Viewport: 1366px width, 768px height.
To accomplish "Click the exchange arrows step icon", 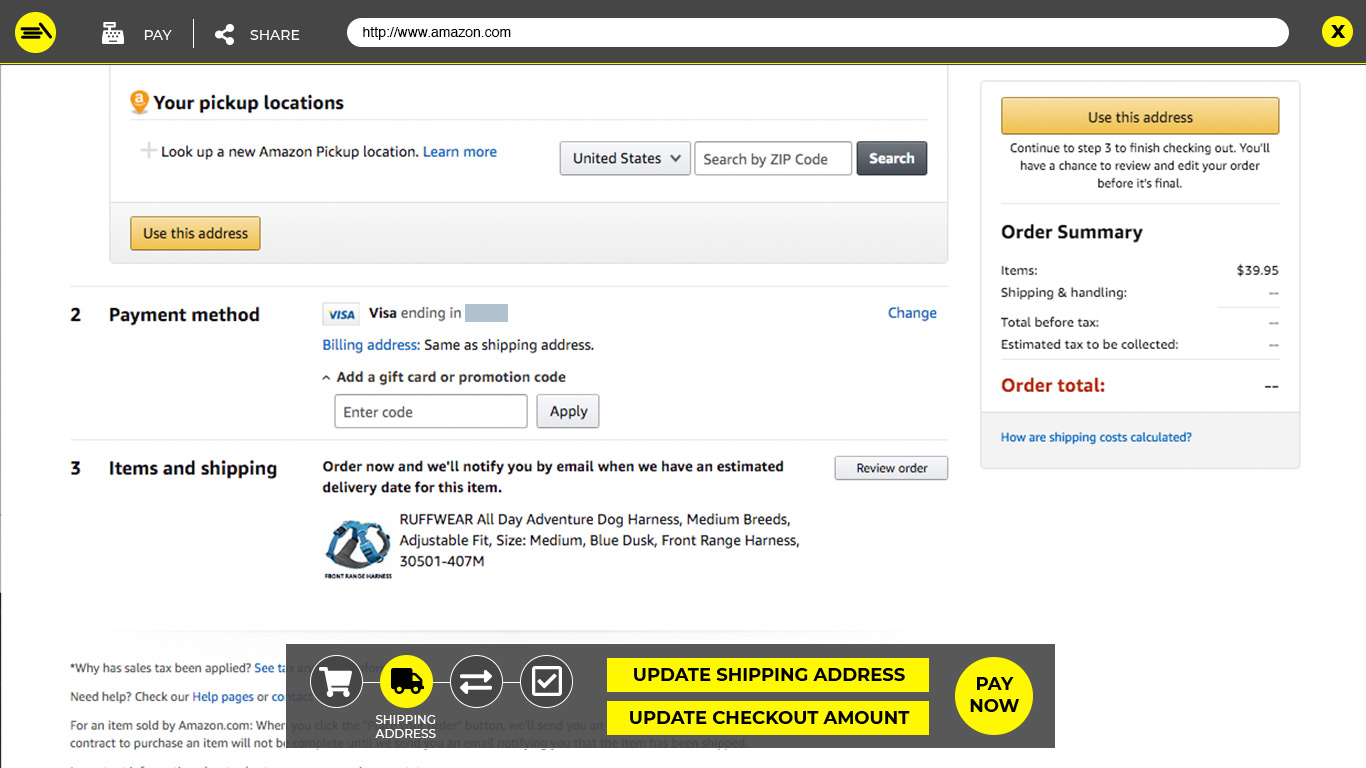I will [476, 682].
